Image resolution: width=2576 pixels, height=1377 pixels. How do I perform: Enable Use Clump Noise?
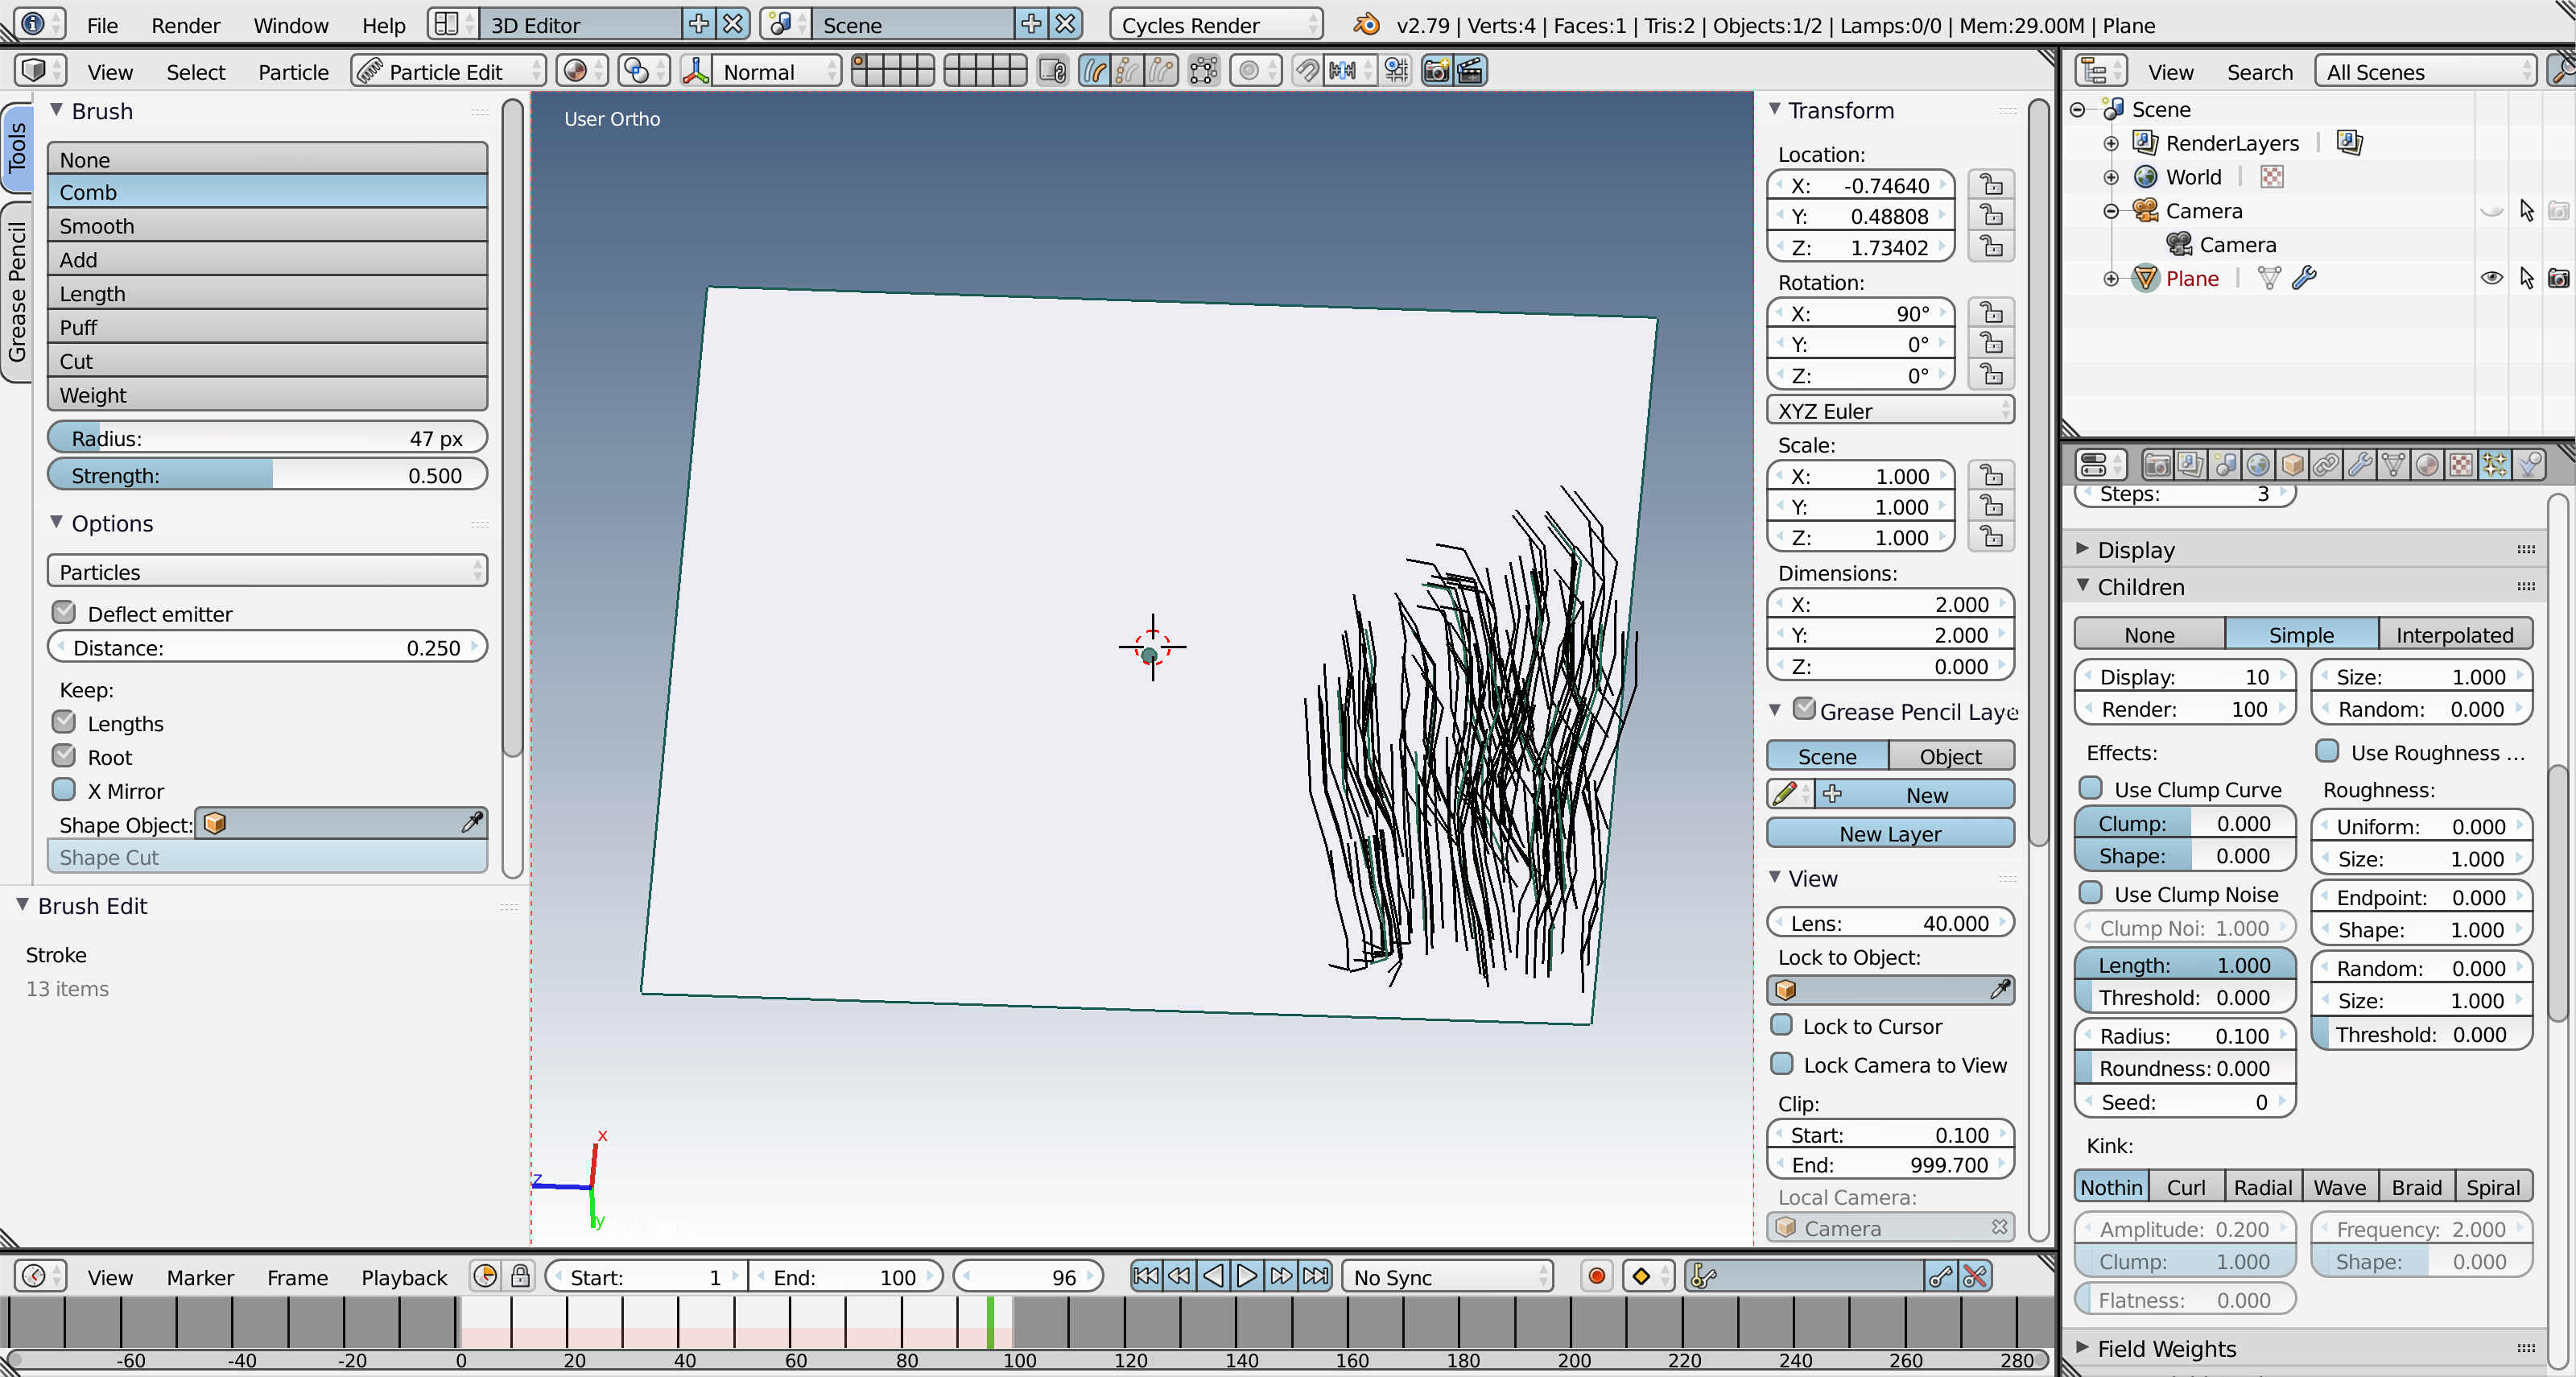point(2091,893)
